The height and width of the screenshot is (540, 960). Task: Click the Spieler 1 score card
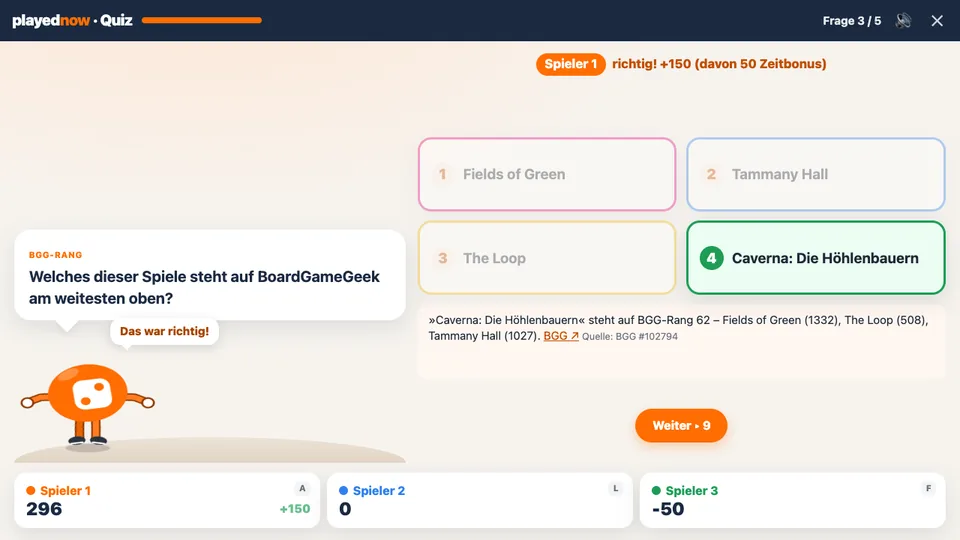click(x=167, y=500)
